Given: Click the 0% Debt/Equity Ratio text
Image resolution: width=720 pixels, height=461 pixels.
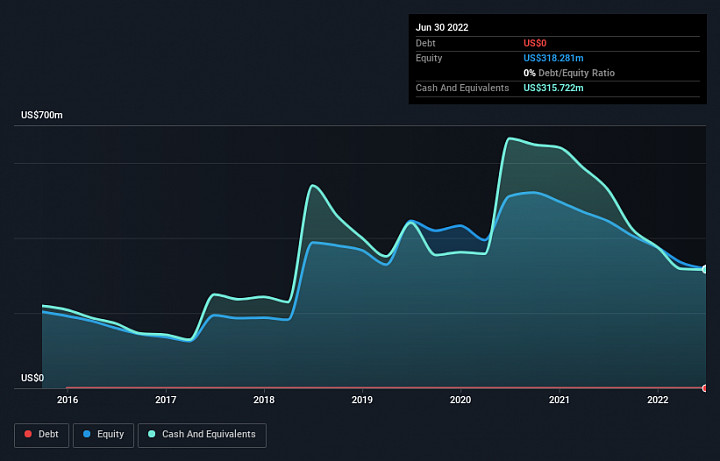Looking at the screenshot, I should 569,73.
